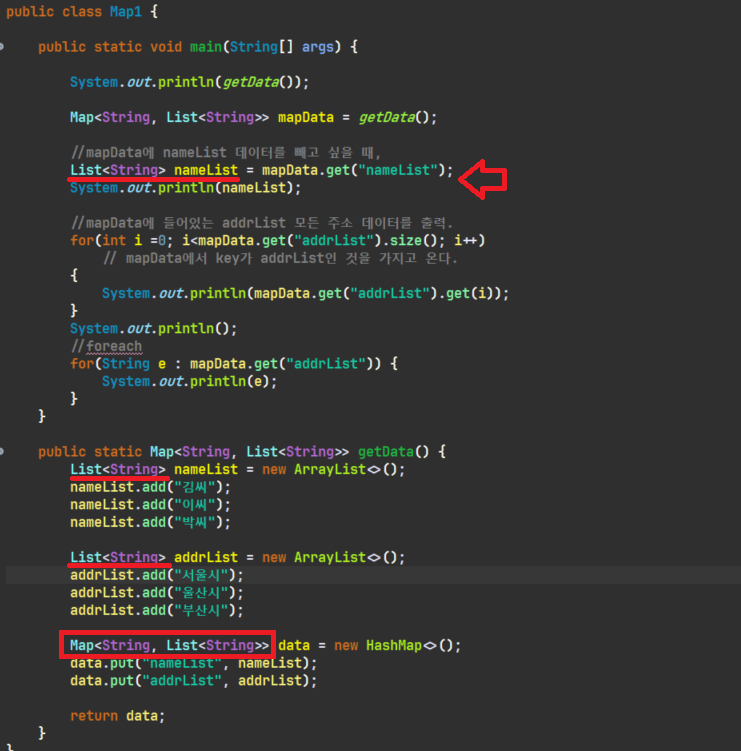Click the "mapData" variable in its declaration line
Image resolution: width=741 pixels, height=751 pixels.
[x=306, y=117]
